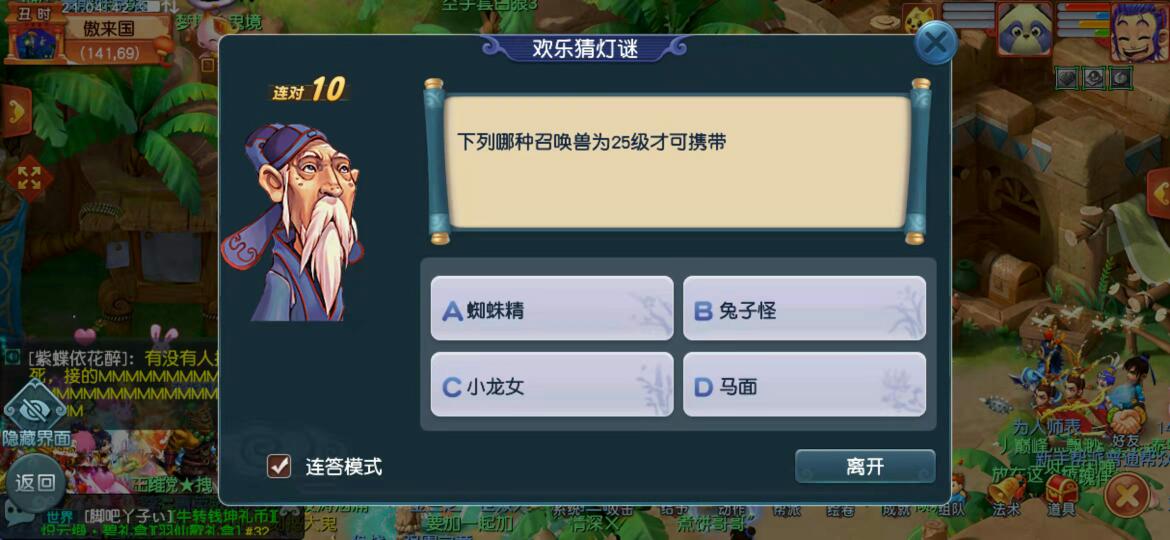Viewport: 1170px width, 540px height.
Task: Tap the 隐藏界面 eye icon
Action: click(34, 408)
